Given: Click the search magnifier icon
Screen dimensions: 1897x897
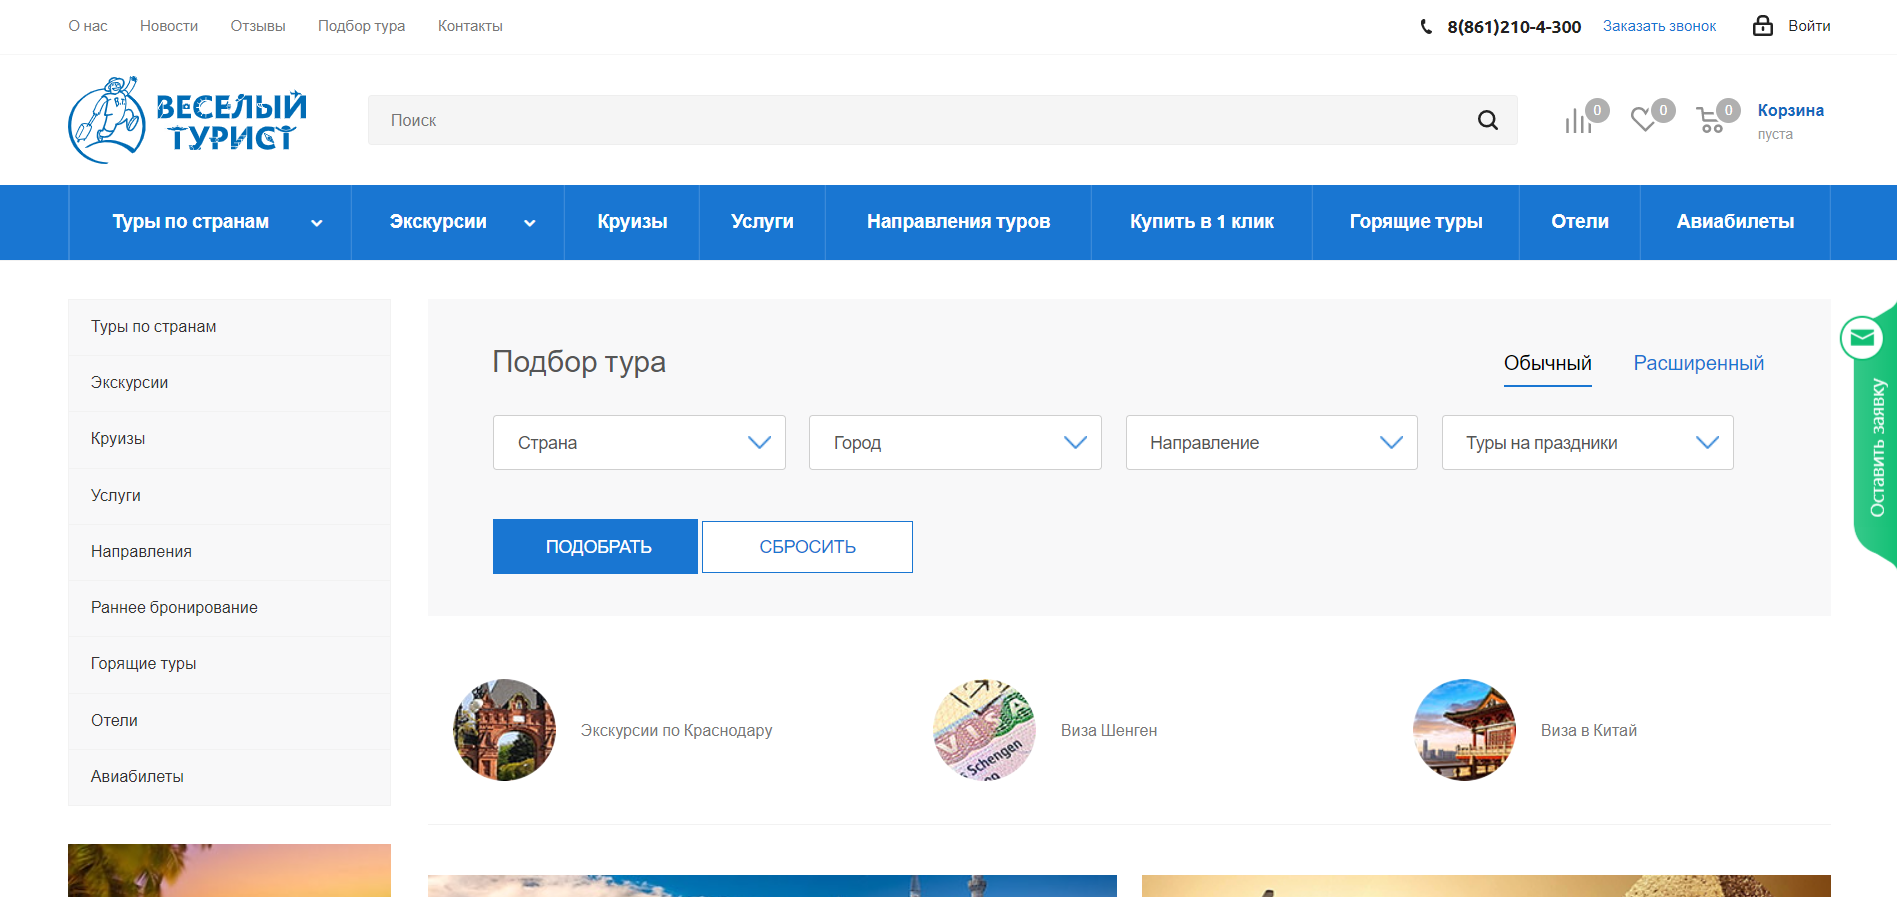Looking at the screenshot, I should click(1487, 120).
